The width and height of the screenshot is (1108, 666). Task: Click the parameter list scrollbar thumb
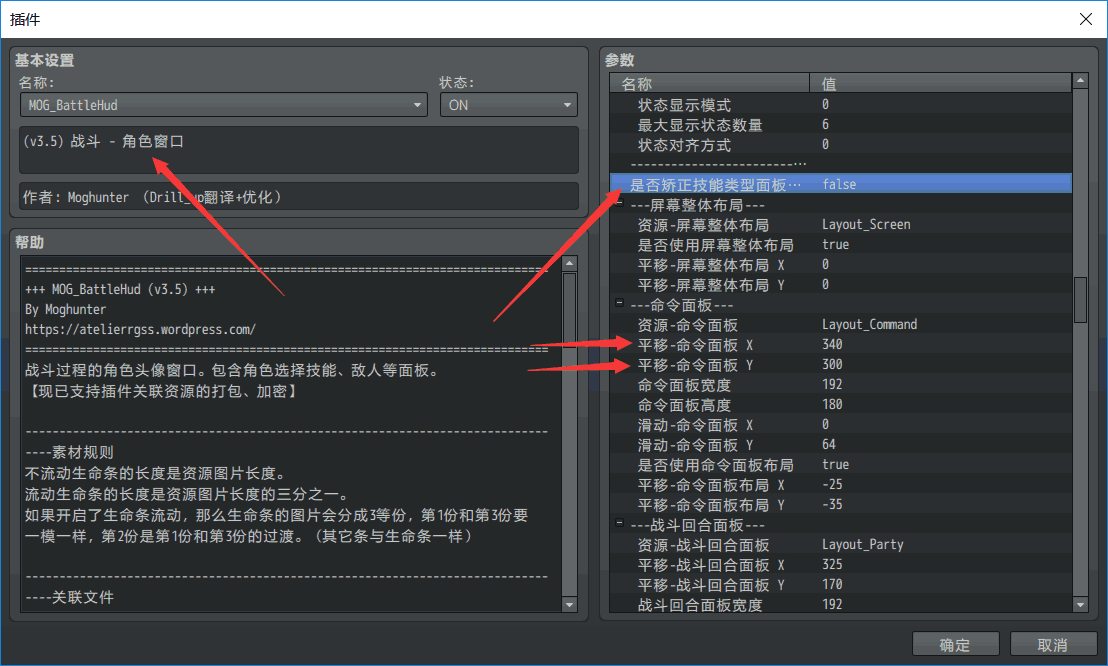pyautogui.click(x=1080, y=300)
